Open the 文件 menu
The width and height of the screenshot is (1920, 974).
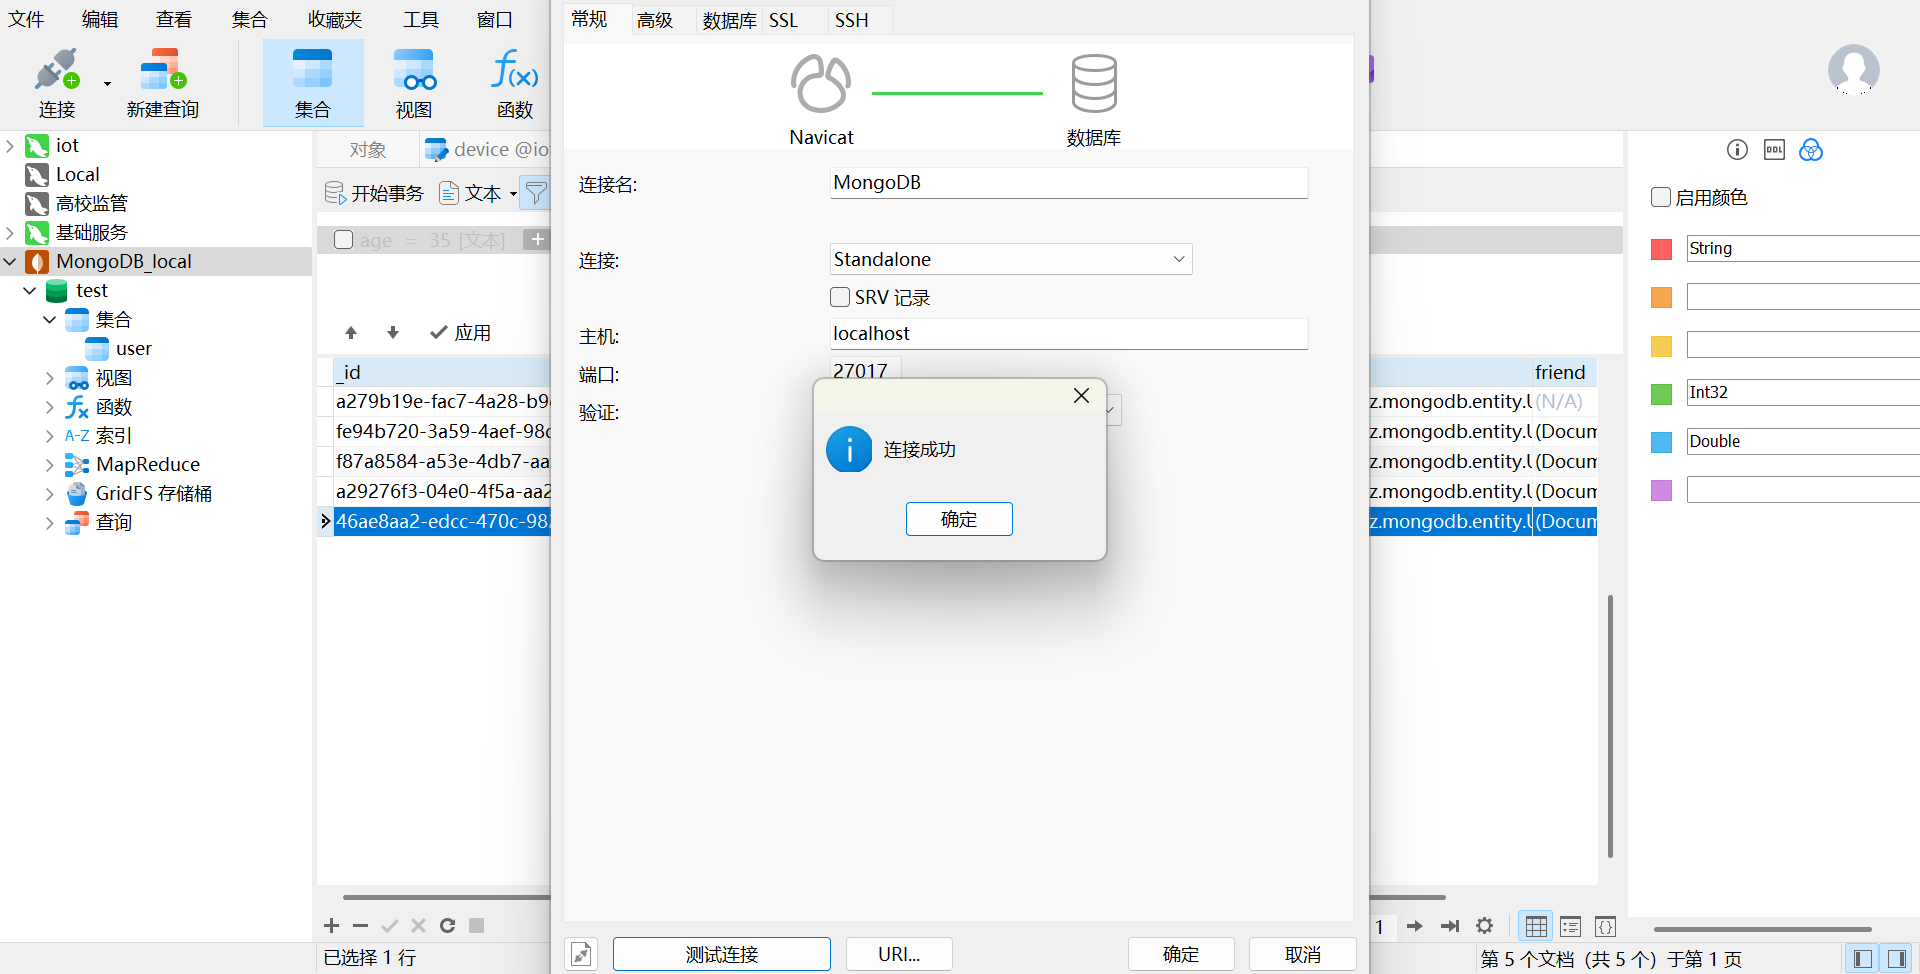click(26, 19)
